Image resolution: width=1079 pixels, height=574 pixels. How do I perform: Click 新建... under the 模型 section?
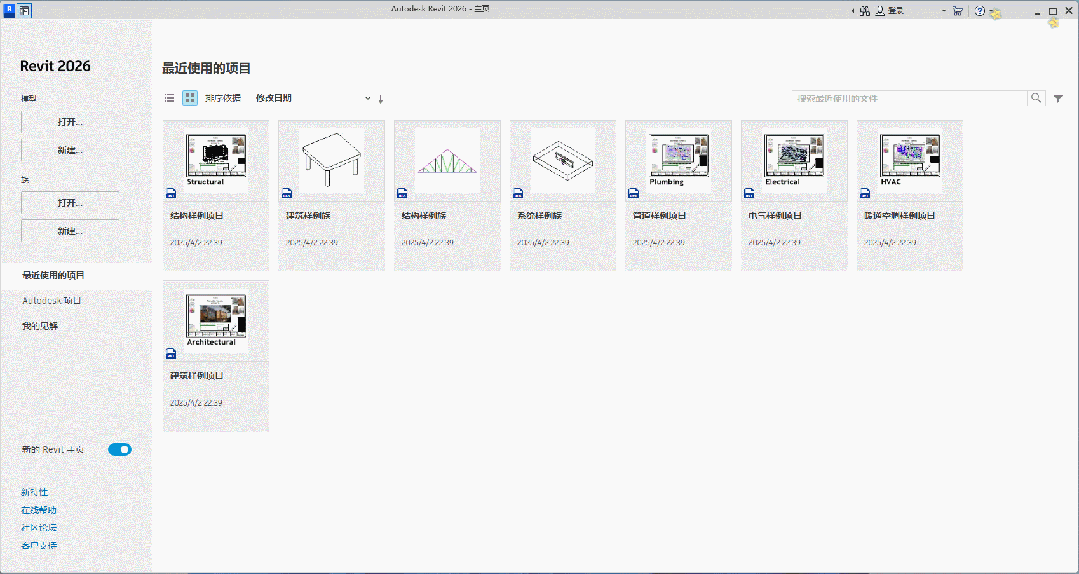click(x=70, y=150)
